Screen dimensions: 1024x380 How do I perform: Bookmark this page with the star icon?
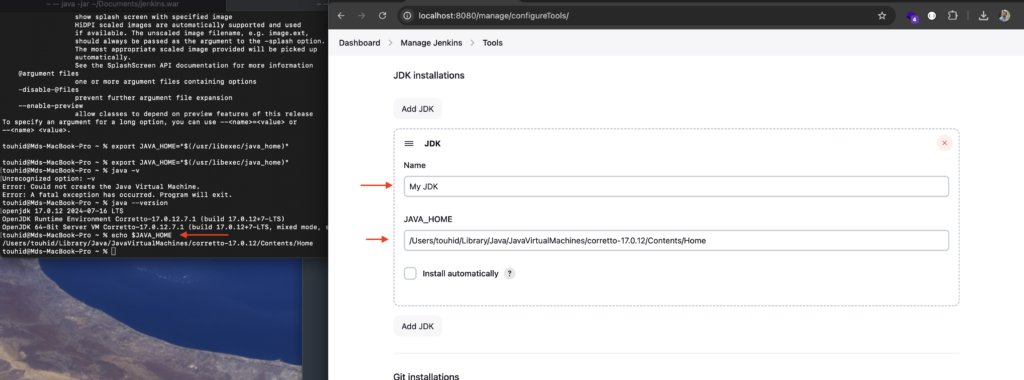pyautogui.click(x=882, y=16)
